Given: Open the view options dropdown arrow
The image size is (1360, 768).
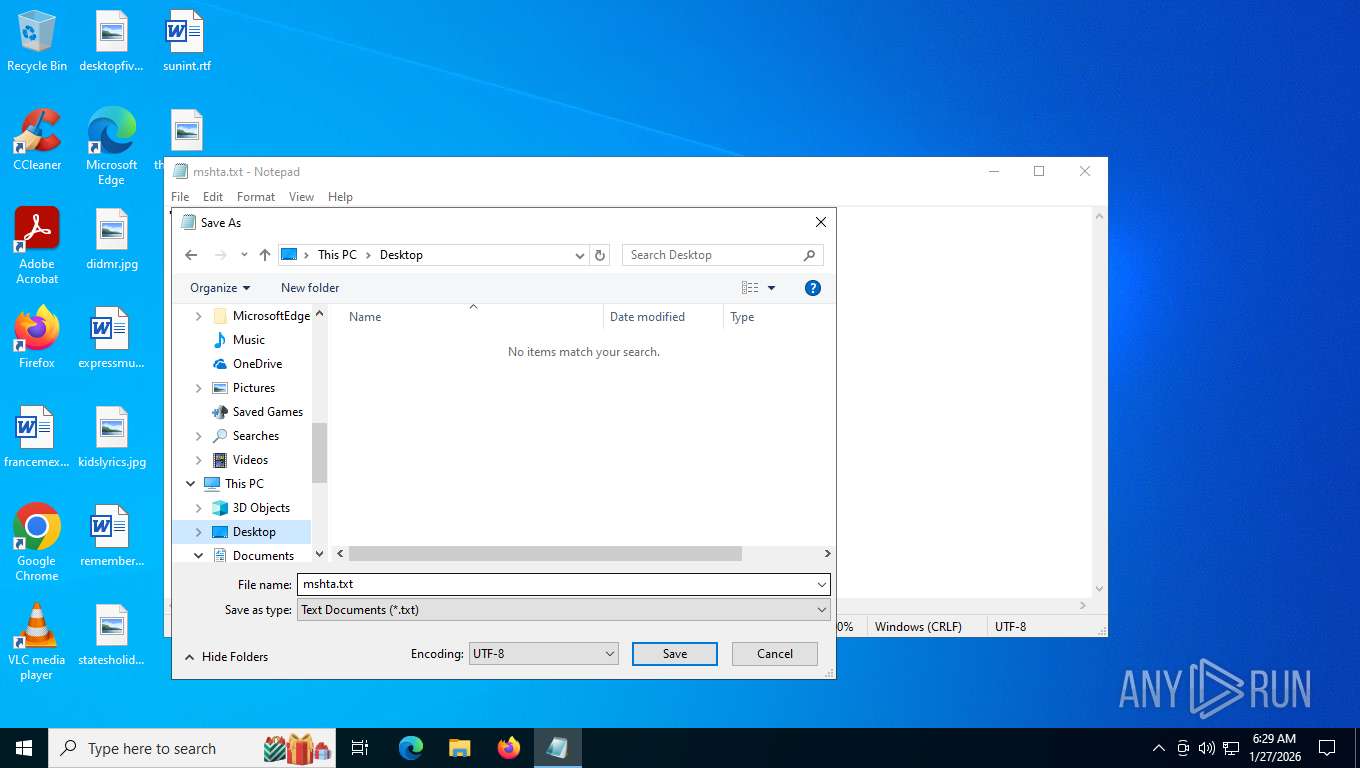Looking at the screenshot, I should click(771, 288).
